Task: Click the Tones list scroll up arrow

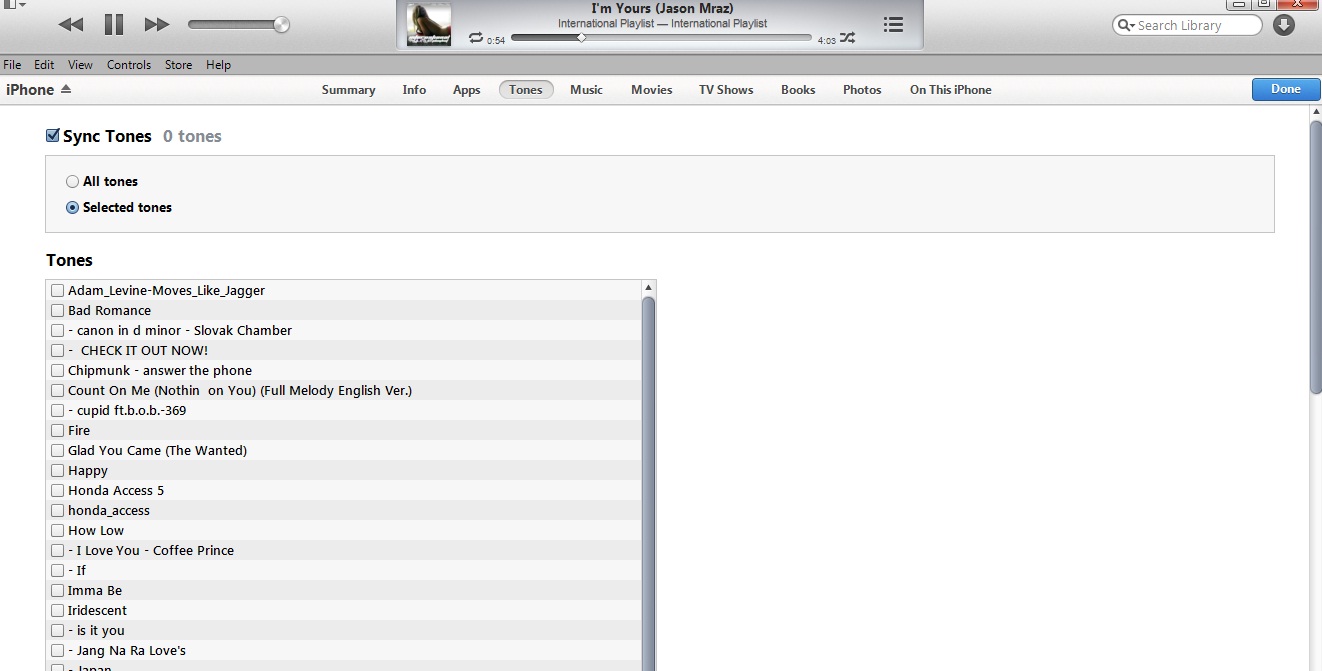Action: tap(648, 288)
